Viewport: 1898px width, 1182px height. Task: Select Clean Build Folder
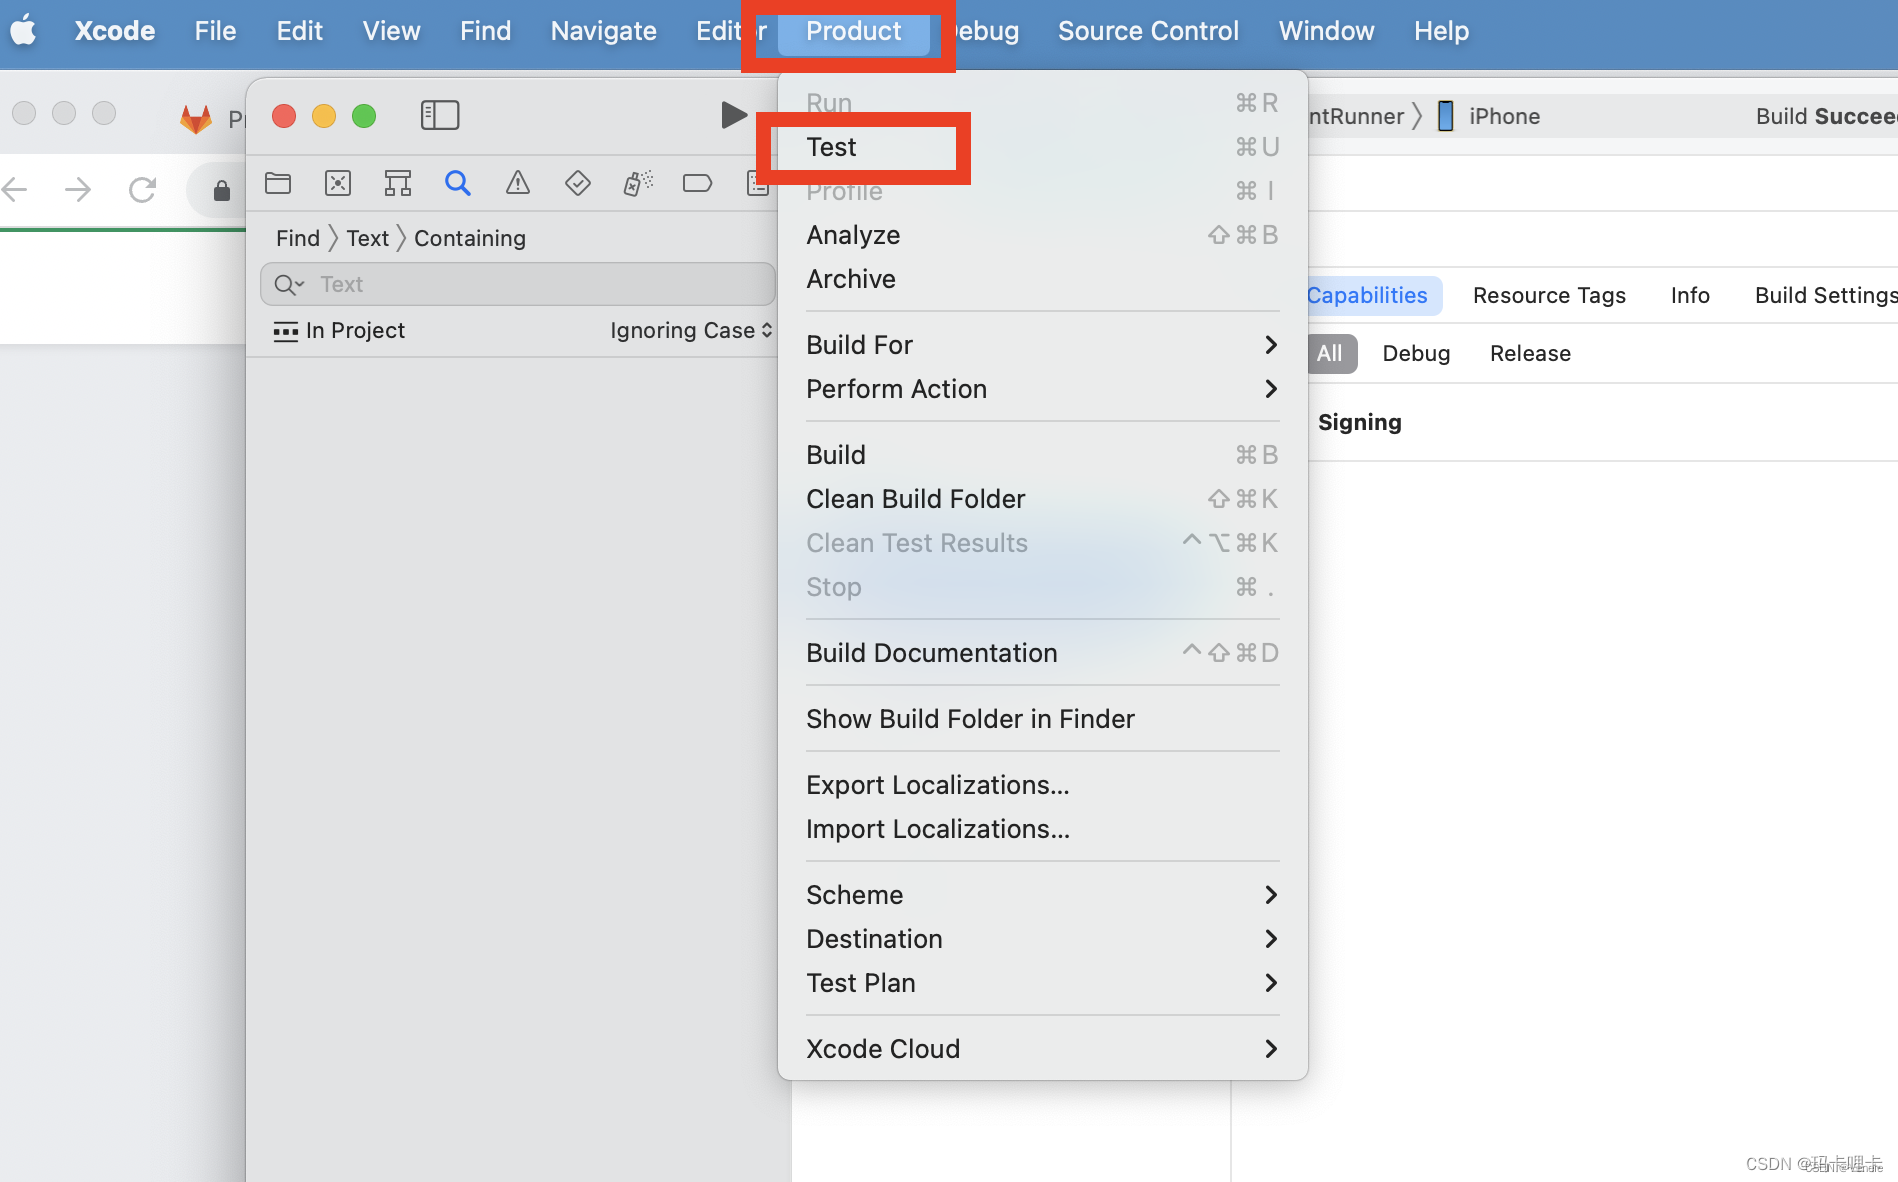coord(1042,499)
